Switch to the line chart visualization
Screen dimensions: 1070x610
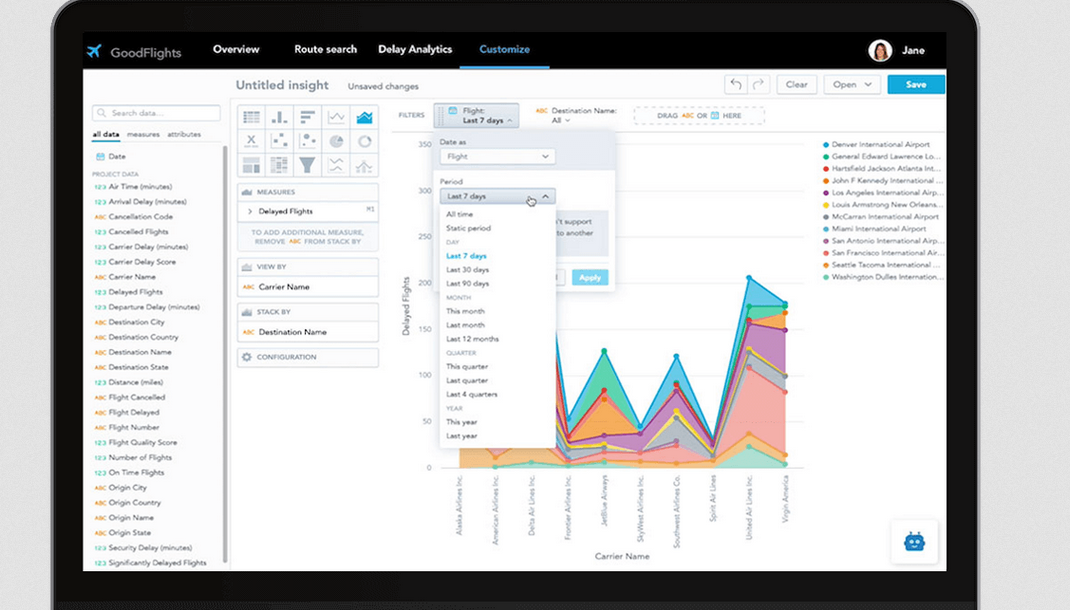pyautogui.click(x=337, y=117)
